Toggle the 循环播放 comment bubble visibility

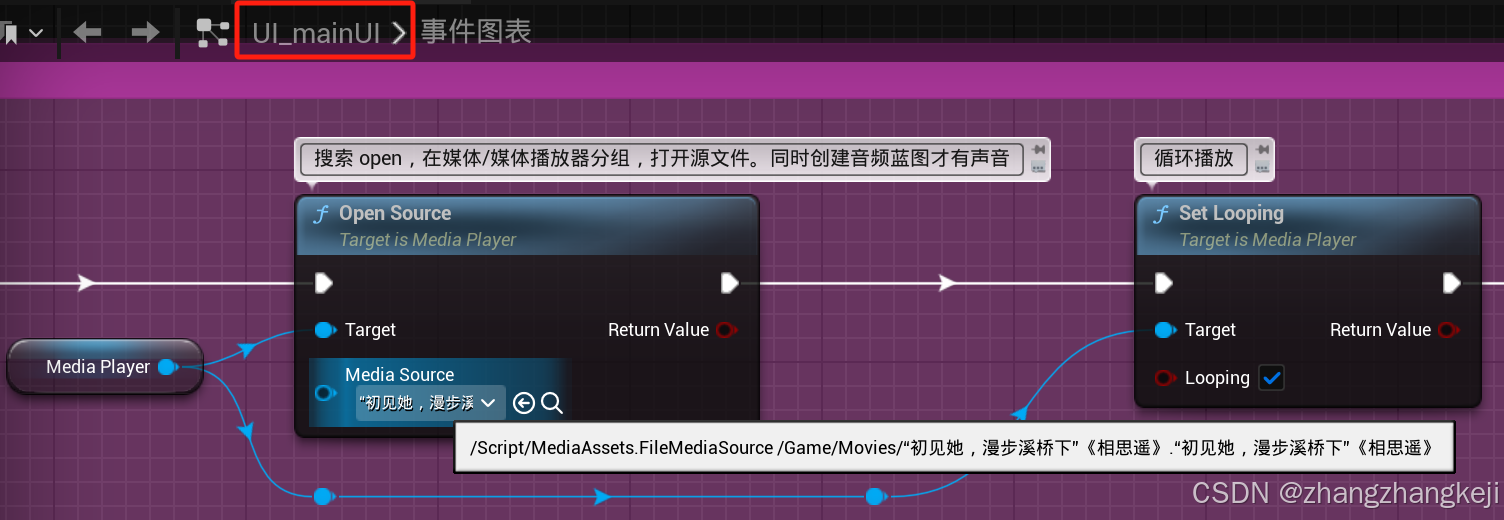pyautogui.click(x=1262, y=168)
